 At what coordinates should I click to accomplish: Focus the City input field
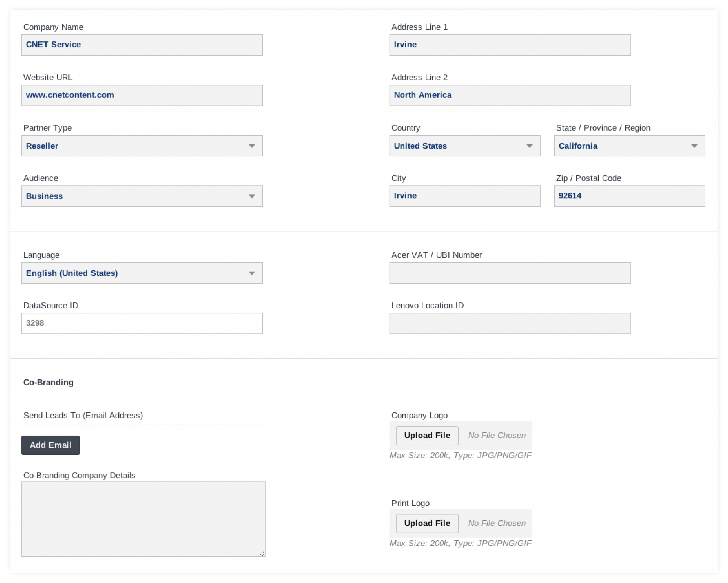click(465, 196)
